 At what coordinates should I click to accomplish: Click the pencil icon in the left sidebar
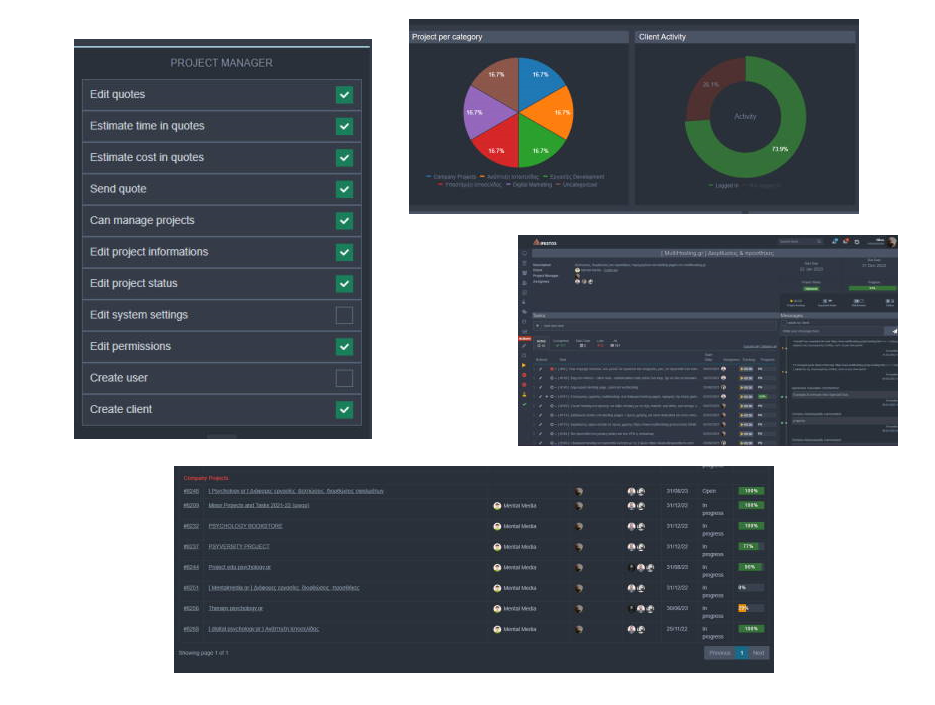[524, 346]
